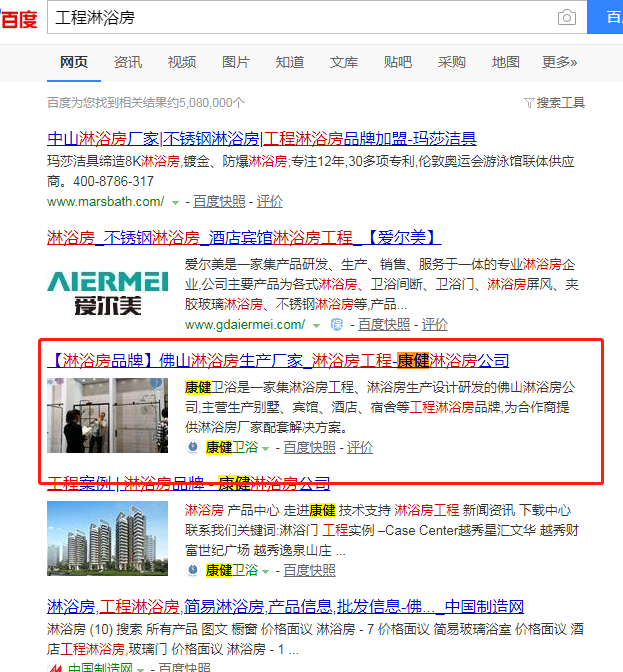
Task: Expand the arrow after www.marsbath.com/
Action: click(x=175, y=203)
